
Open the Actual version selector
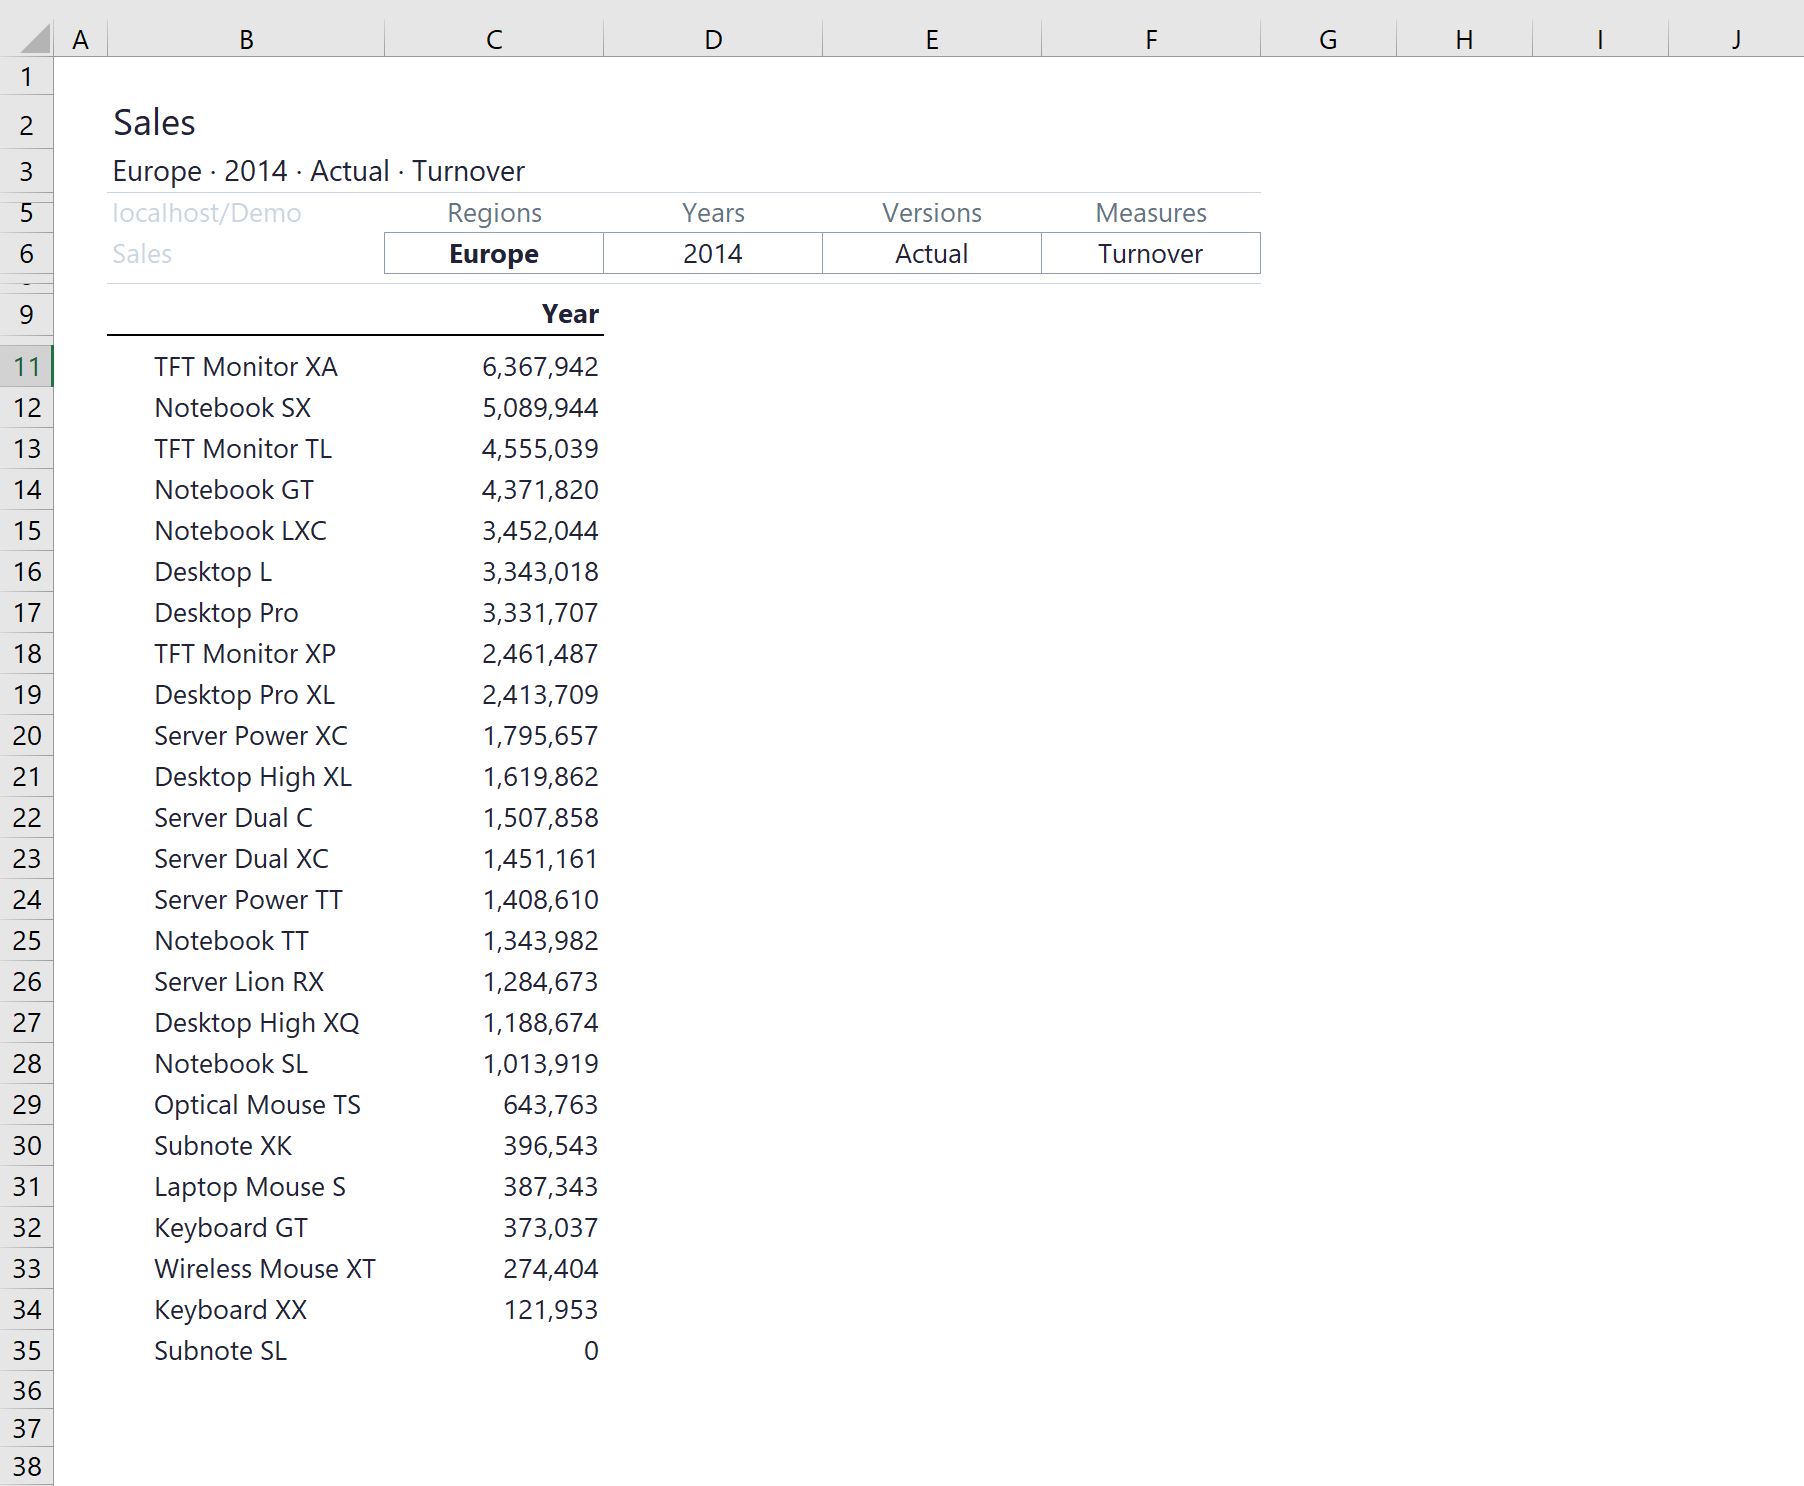coord(932,254)
